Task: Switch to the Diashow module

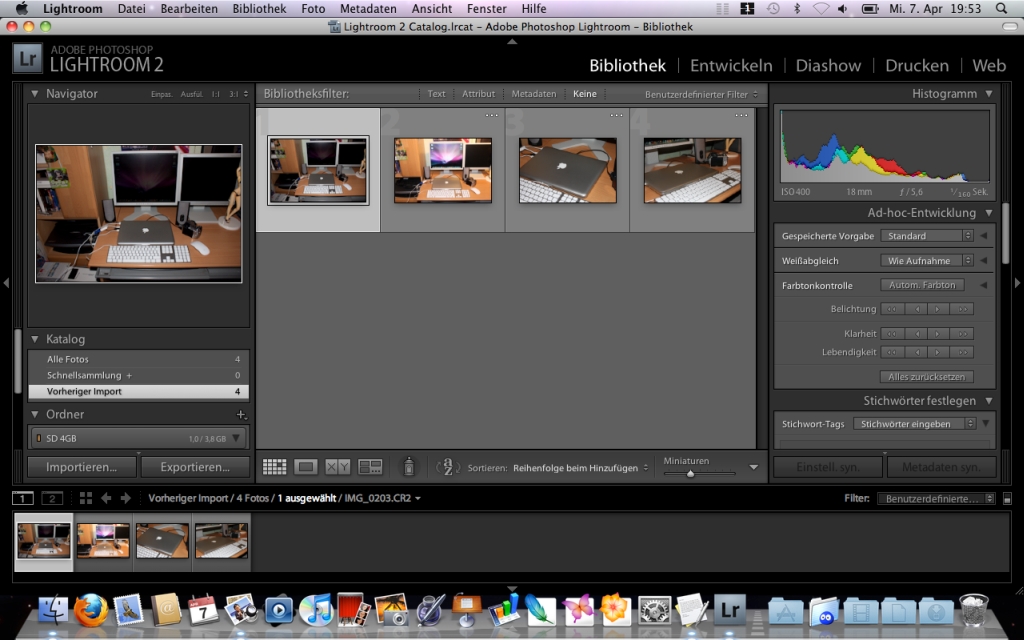Action: coord(828,65)
